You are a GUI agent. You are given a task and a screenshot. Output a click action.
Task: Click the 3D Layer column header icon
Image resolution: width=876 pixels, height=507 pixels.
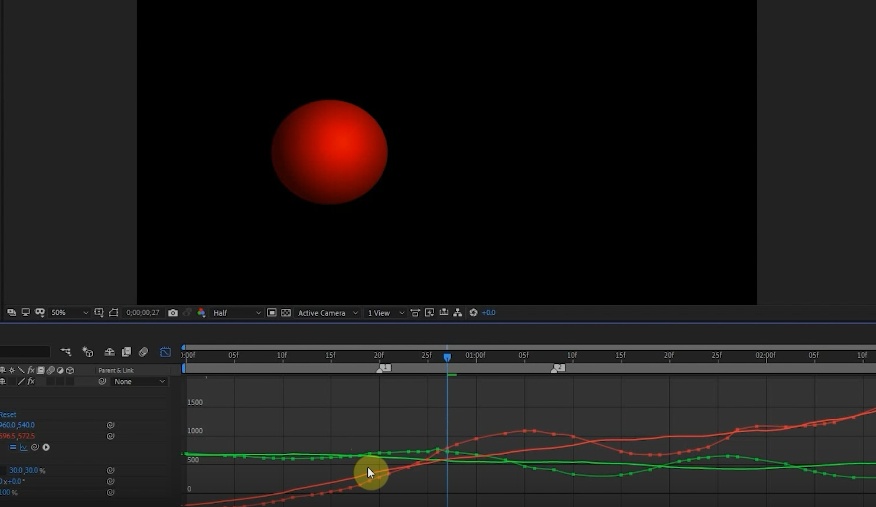tap(70, 370)
